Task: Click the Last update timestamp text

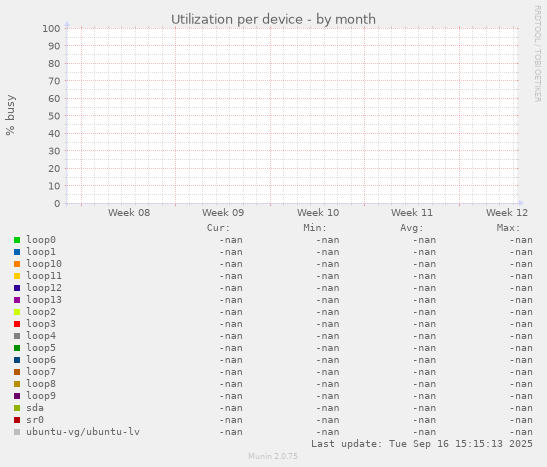Action: tap(422, 444)
